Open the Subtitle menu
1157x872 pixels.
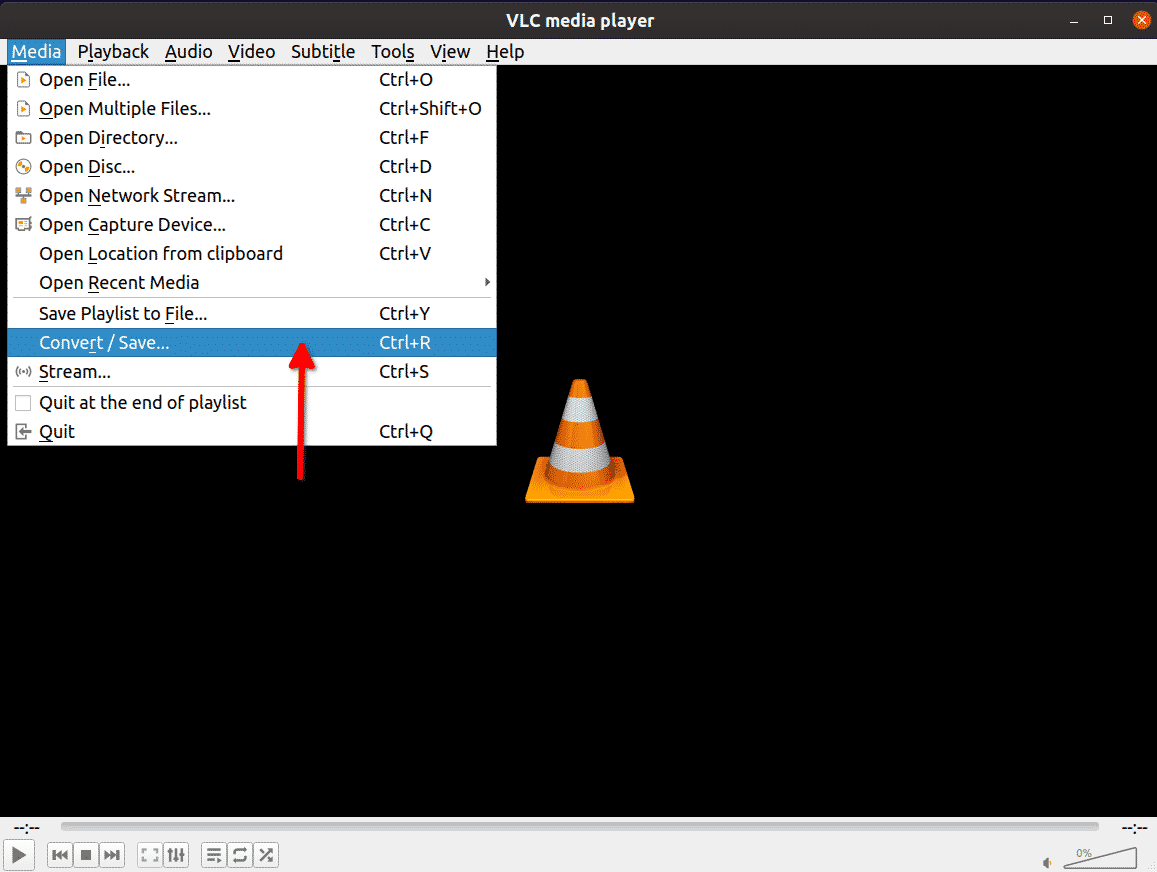click(x=322, y=52)
